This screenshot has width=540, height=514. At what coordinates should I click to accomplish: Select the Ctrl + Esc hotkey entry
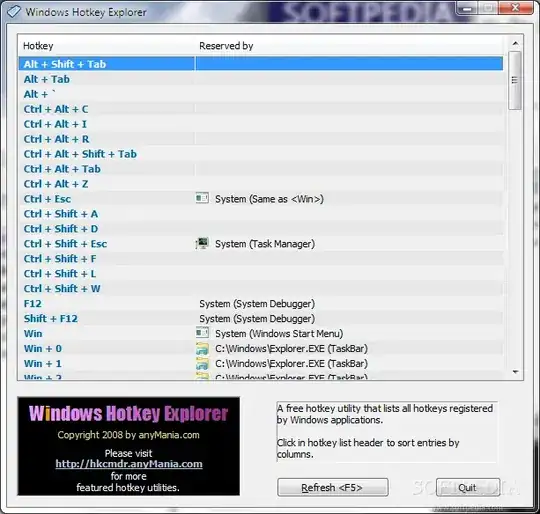pos(261,199)
